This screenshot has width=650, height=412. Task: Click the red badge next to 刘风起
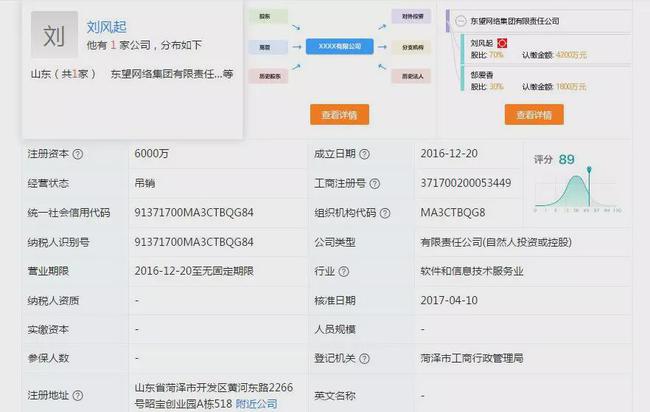[502, 43]
